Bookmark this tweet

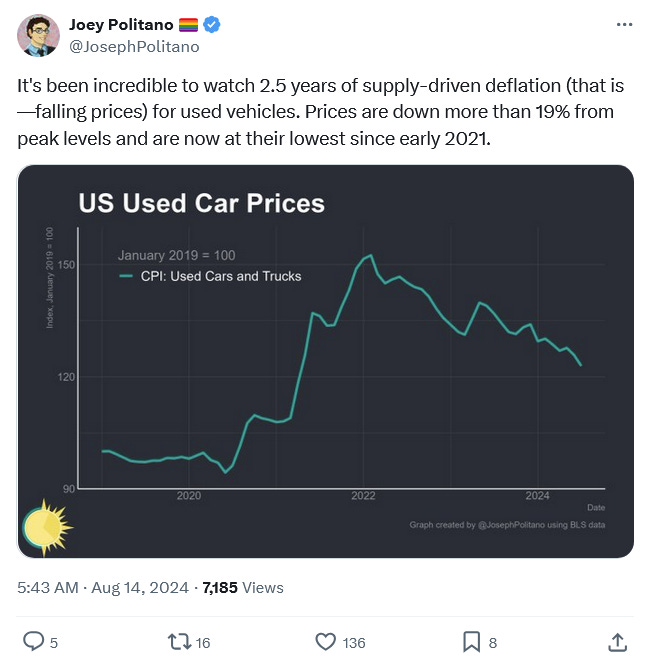click(x=471, y=642)
